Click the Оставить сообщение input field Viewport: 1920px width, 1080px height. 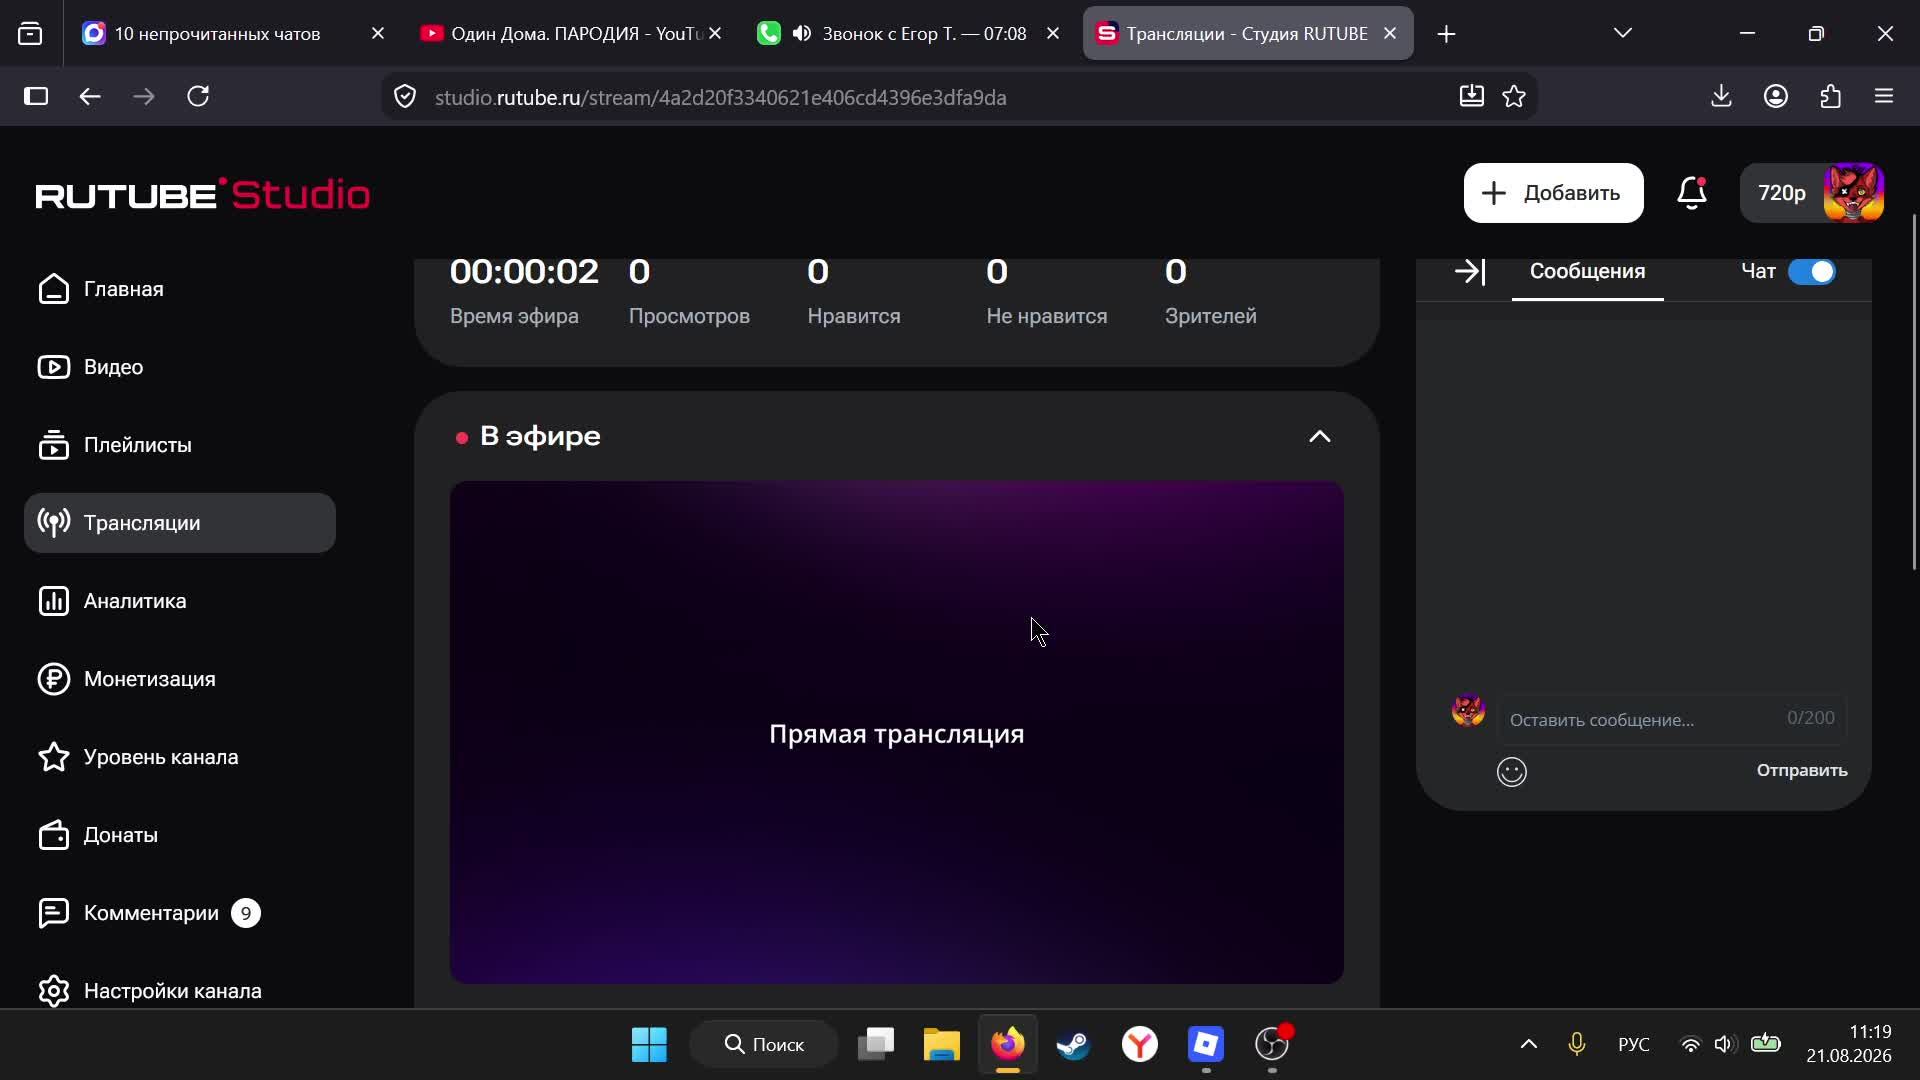coord(1671,719)
